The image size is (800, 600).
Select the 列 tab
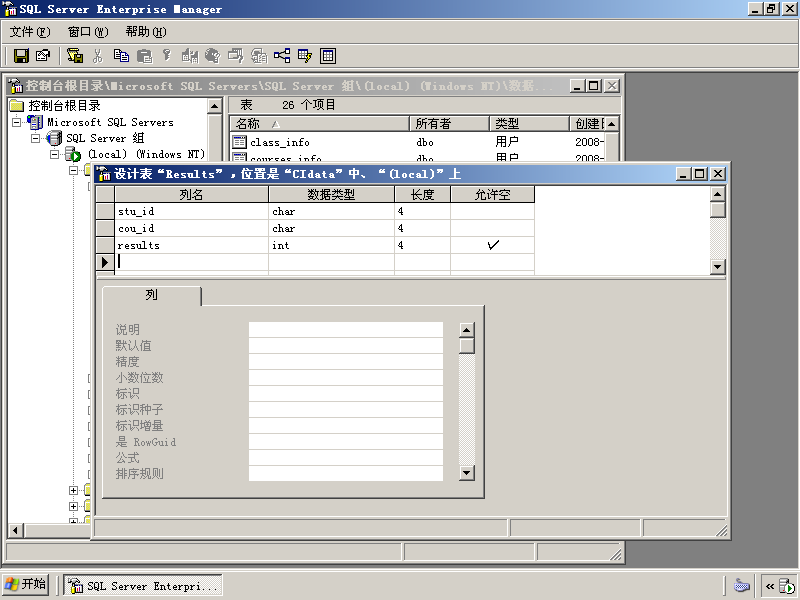click(x=152, y=295)
